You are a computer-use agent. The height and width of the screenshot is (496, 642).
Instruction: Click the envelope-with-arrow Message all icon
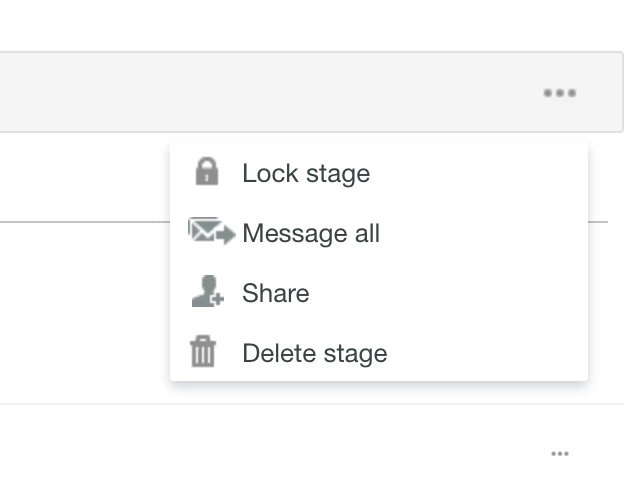point(211,232)
